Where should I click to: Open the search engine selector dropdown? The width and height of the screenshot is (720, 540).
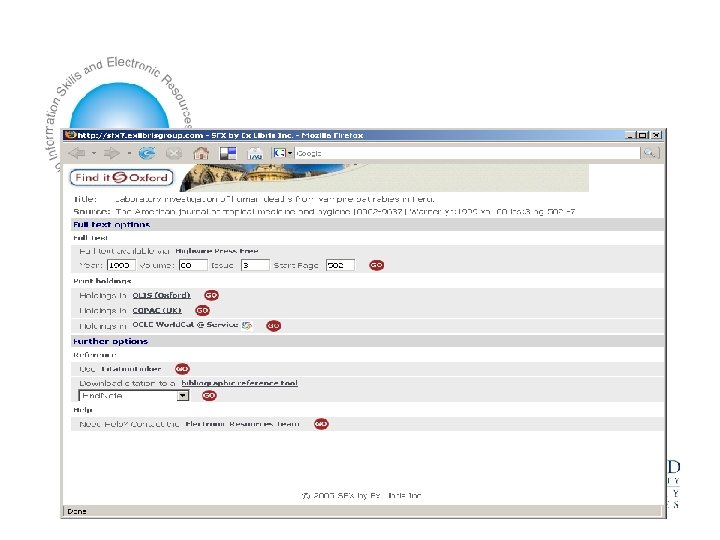click(283, 153)
